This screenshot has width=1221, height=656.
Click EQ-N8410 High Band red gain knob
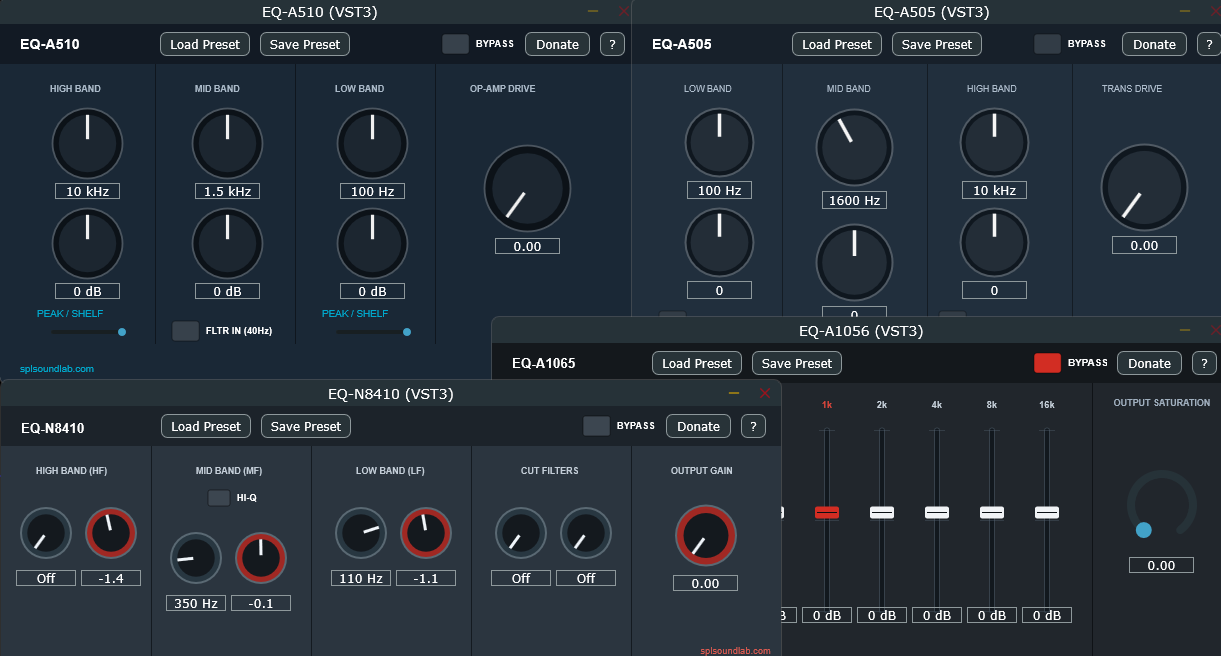coord(111,534)
